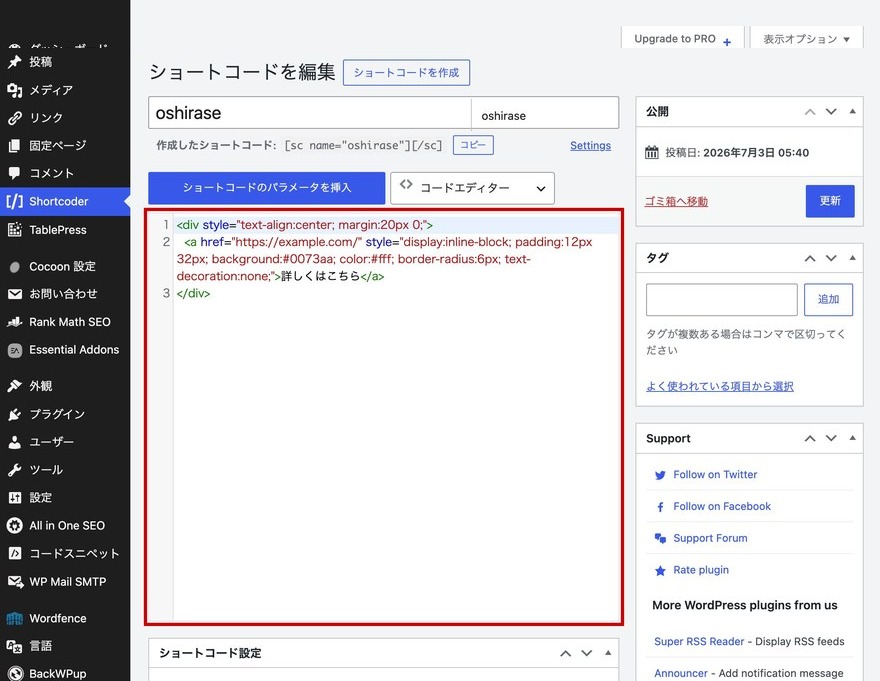Collapse the 公開 panel triangle
Screen dimensions: 880x681
[x=852, y=111]
